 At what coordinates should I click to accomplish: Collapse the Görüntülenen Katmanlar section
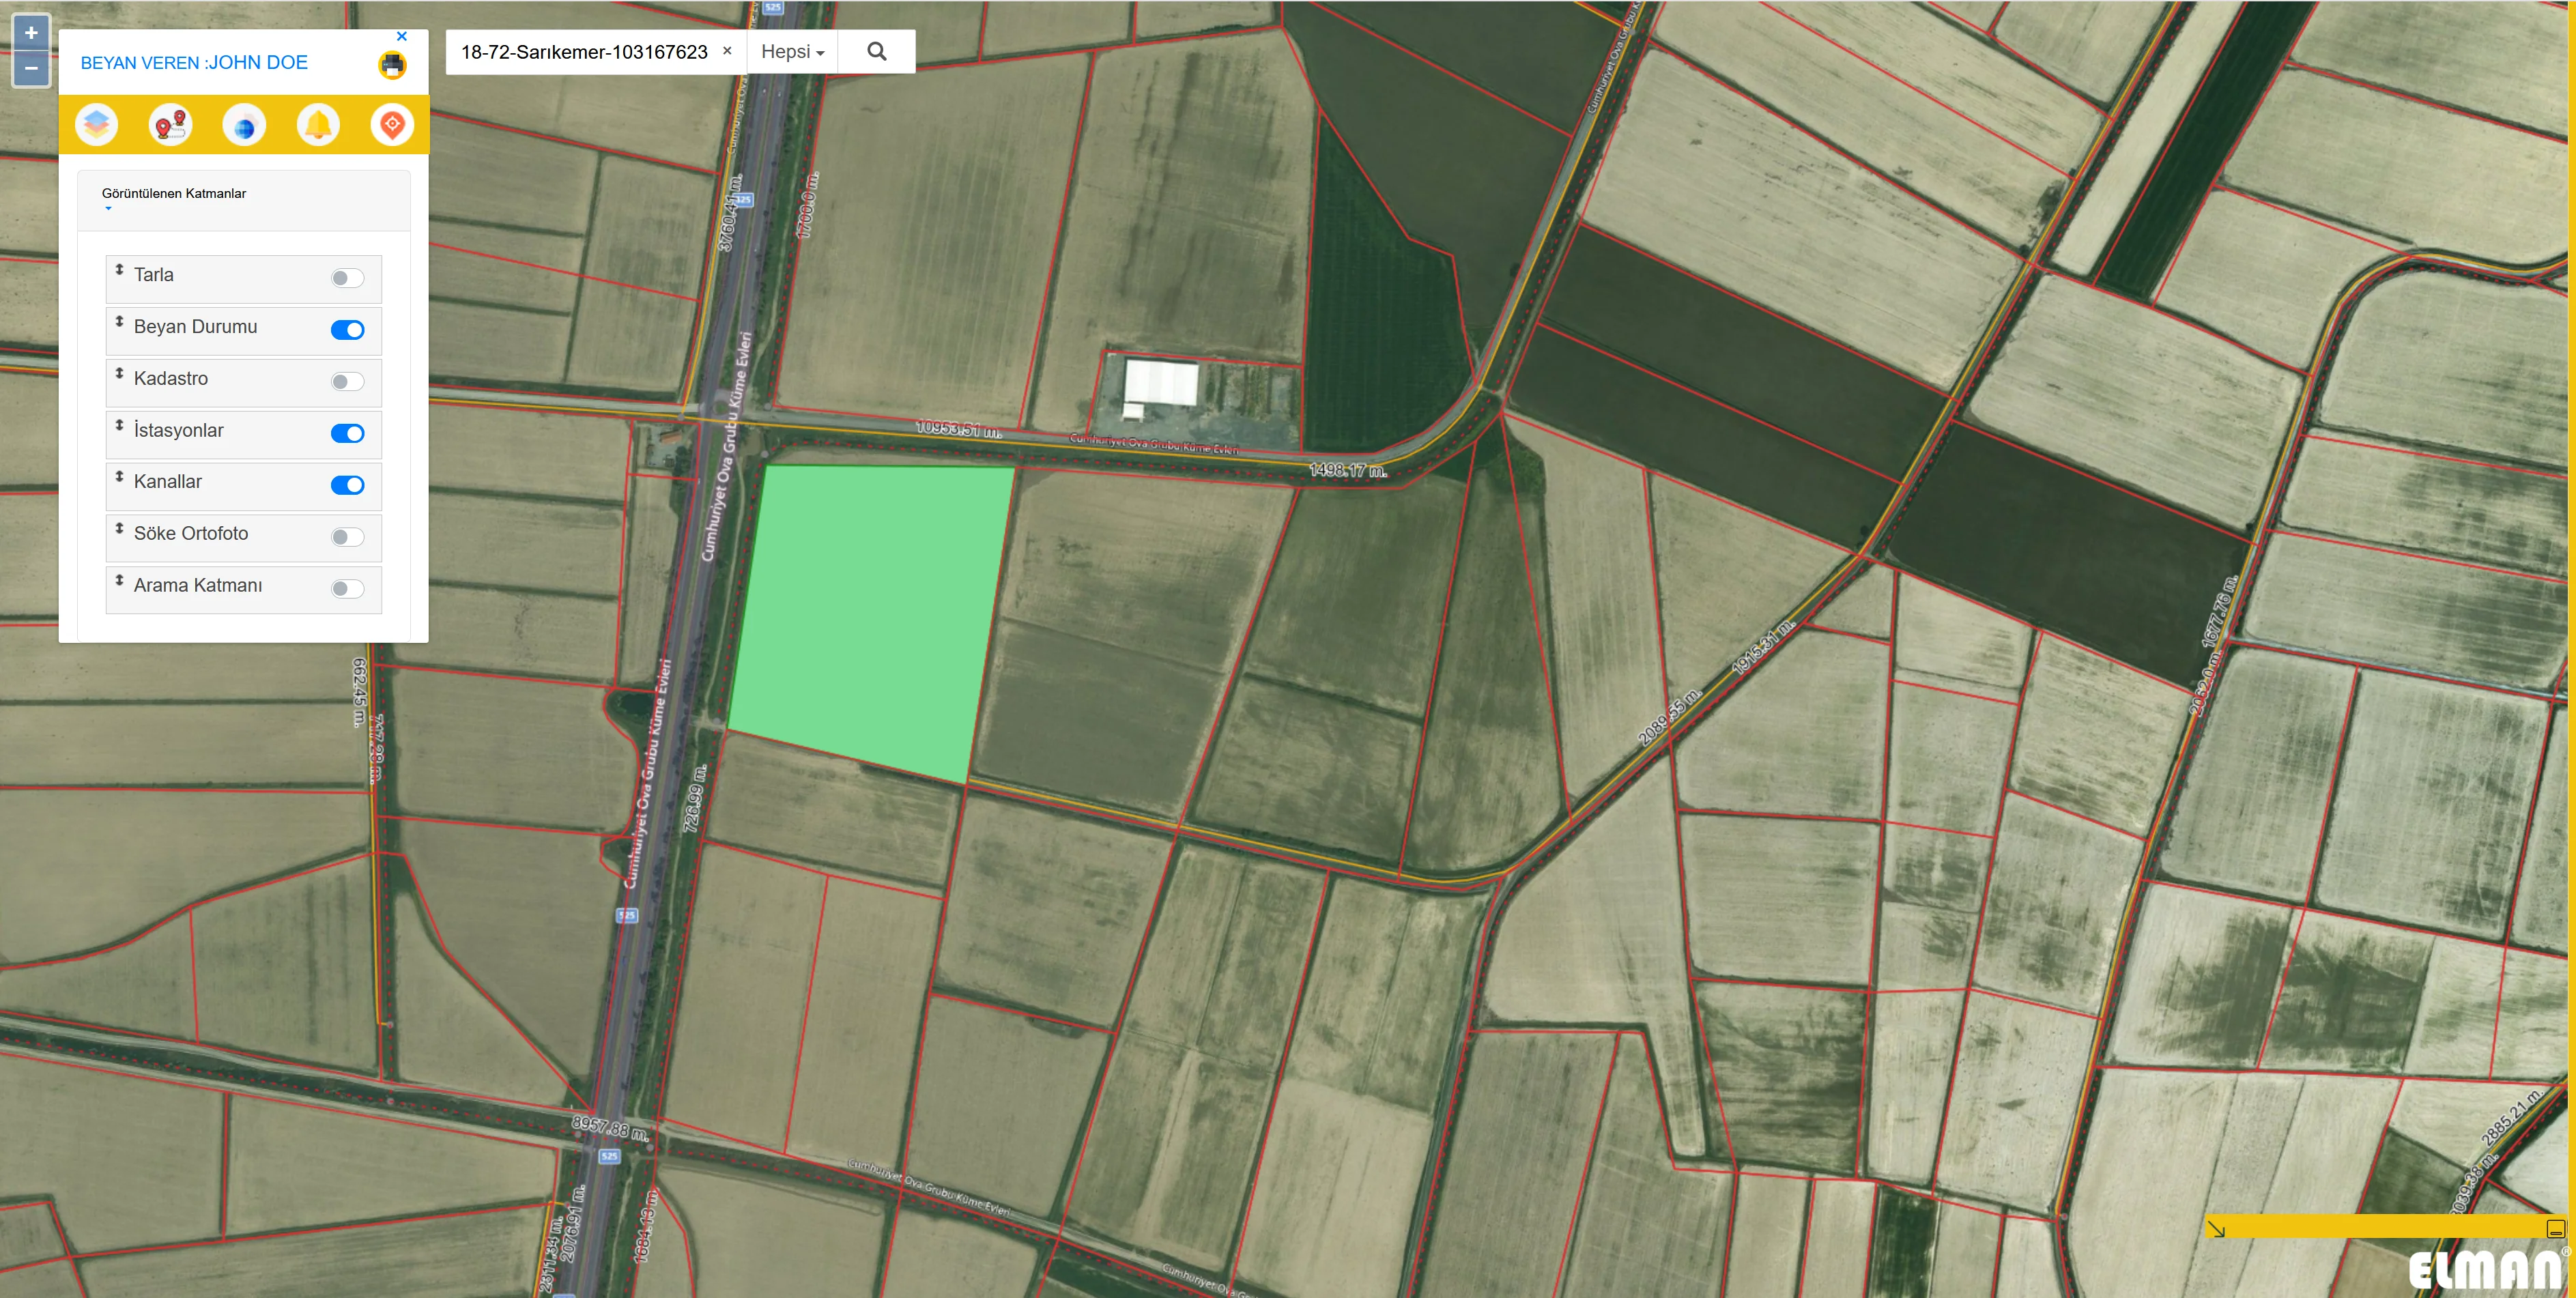174,194
